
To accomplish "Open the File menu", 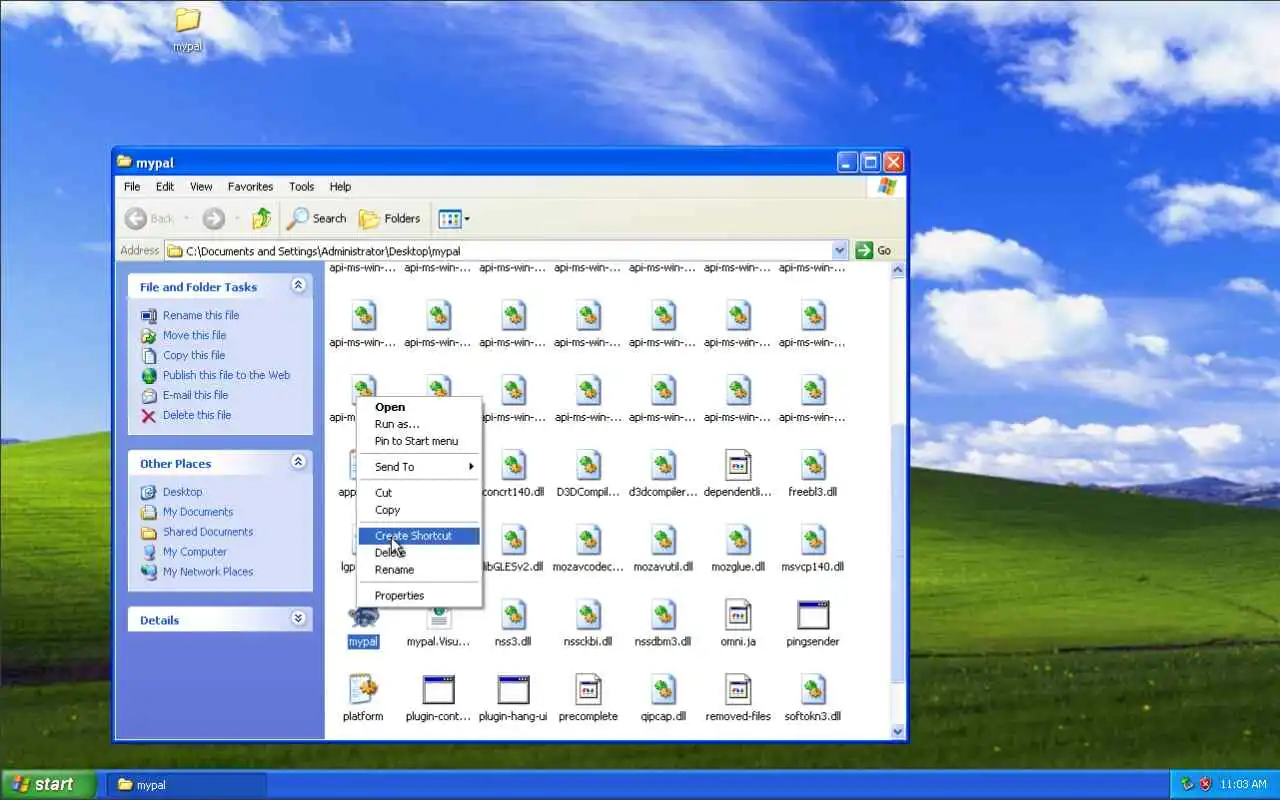I will (132, 186).
